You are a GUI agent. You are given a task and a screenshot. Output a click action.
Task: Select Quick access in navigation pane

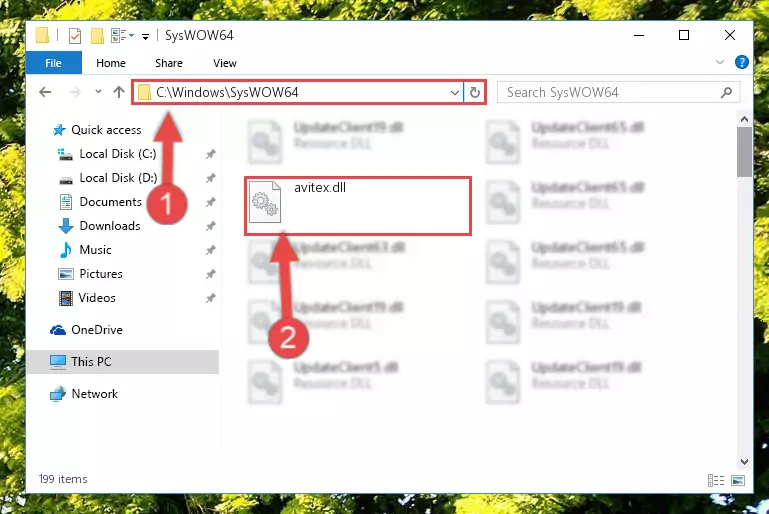[106, 130]
